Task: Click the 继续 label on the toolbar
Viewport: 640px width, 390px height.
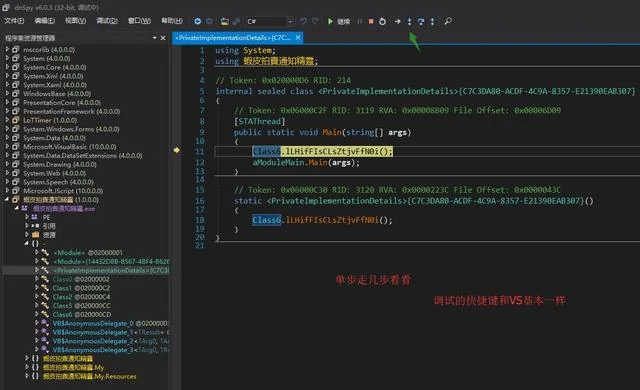Action: click(344, 22)
